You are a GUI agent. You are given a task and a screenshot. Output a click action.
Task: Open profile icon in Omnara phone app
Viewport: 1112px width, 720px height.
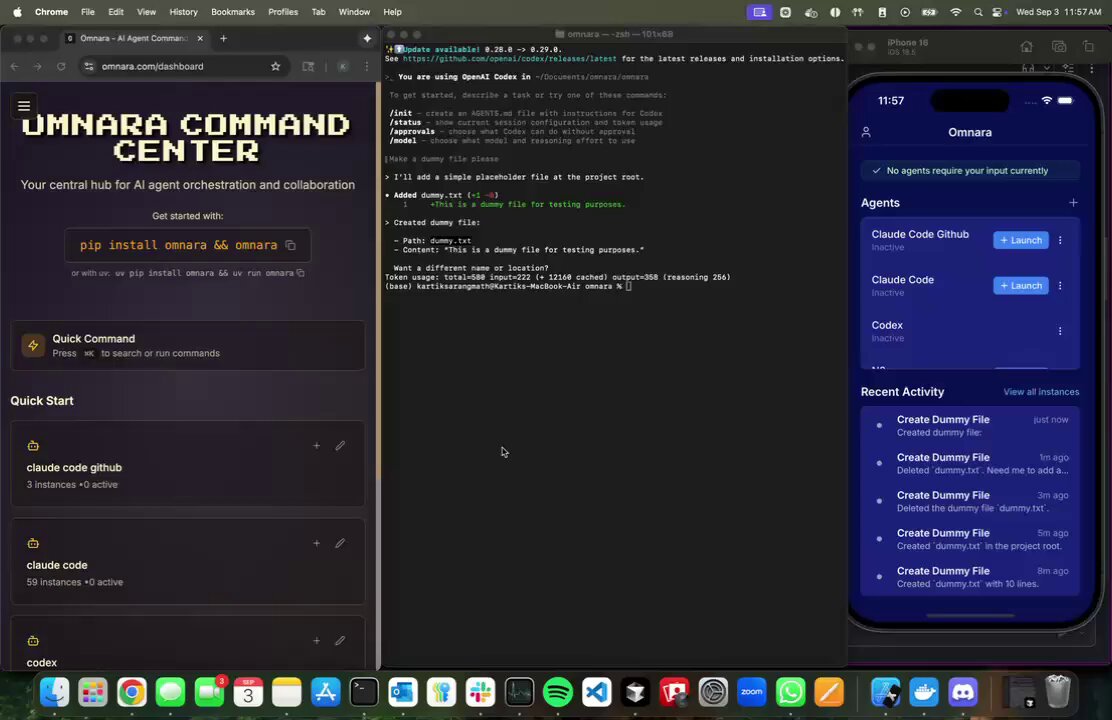pyautogui.click(x=866, y=133)
